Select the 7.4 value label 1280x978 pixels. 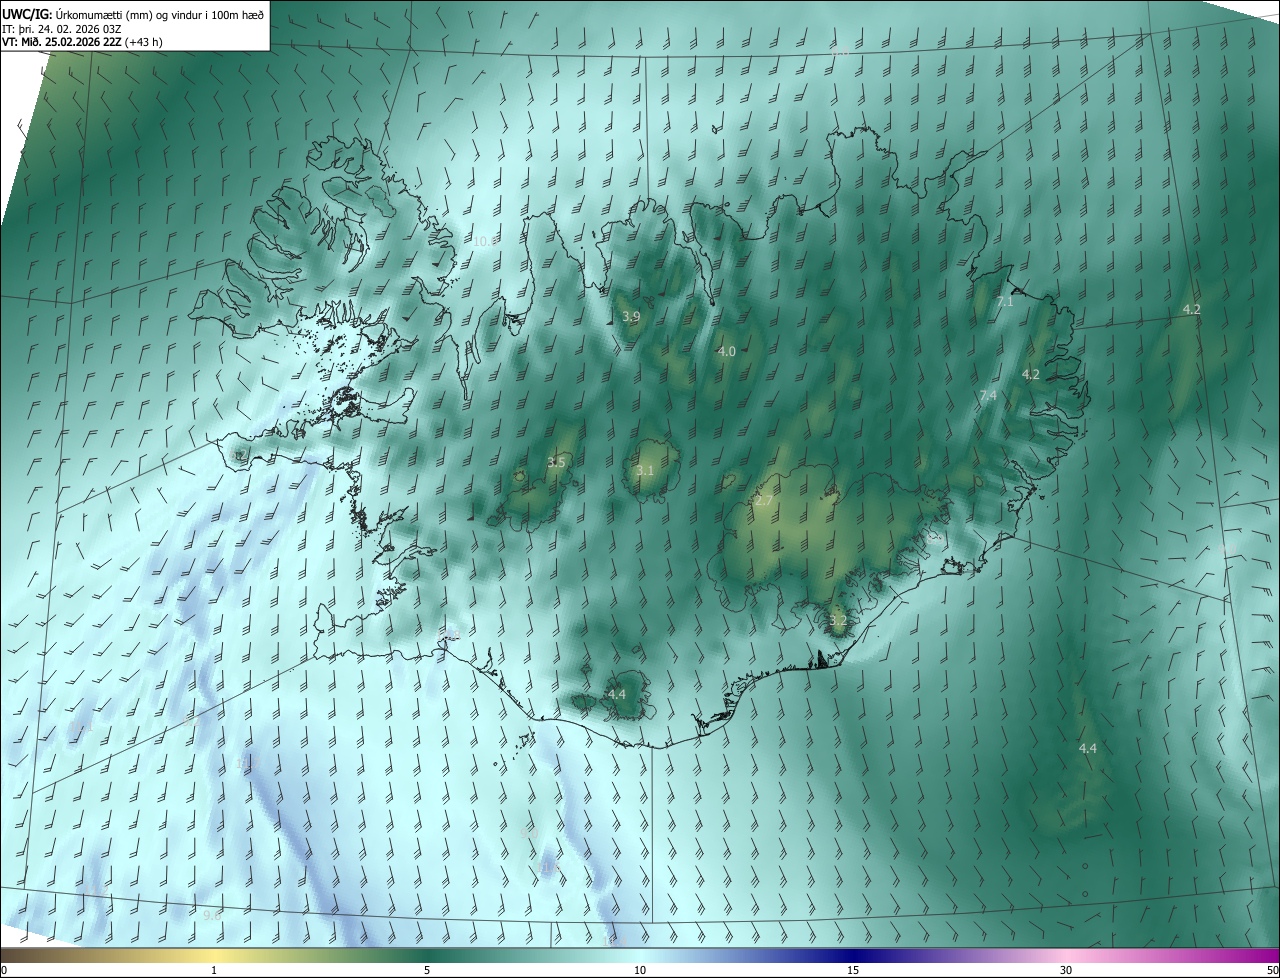pyautogui.click(x=988, y=396)
